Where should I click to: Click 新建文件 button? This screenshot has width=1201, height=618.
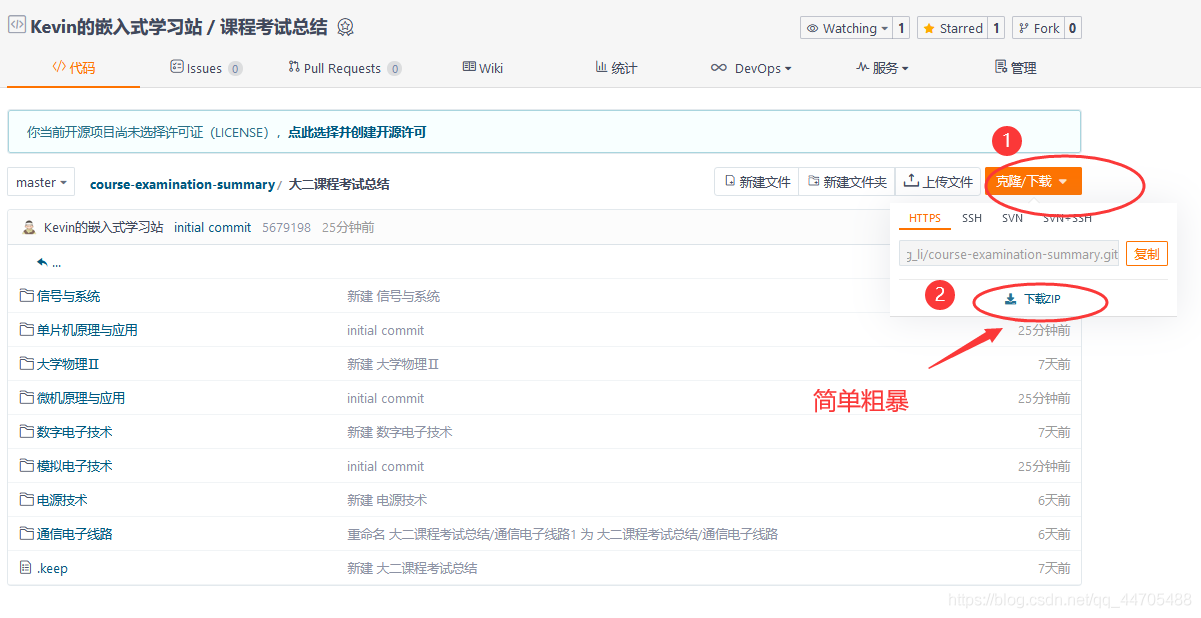pyautogui.click(x=757, y=182)
